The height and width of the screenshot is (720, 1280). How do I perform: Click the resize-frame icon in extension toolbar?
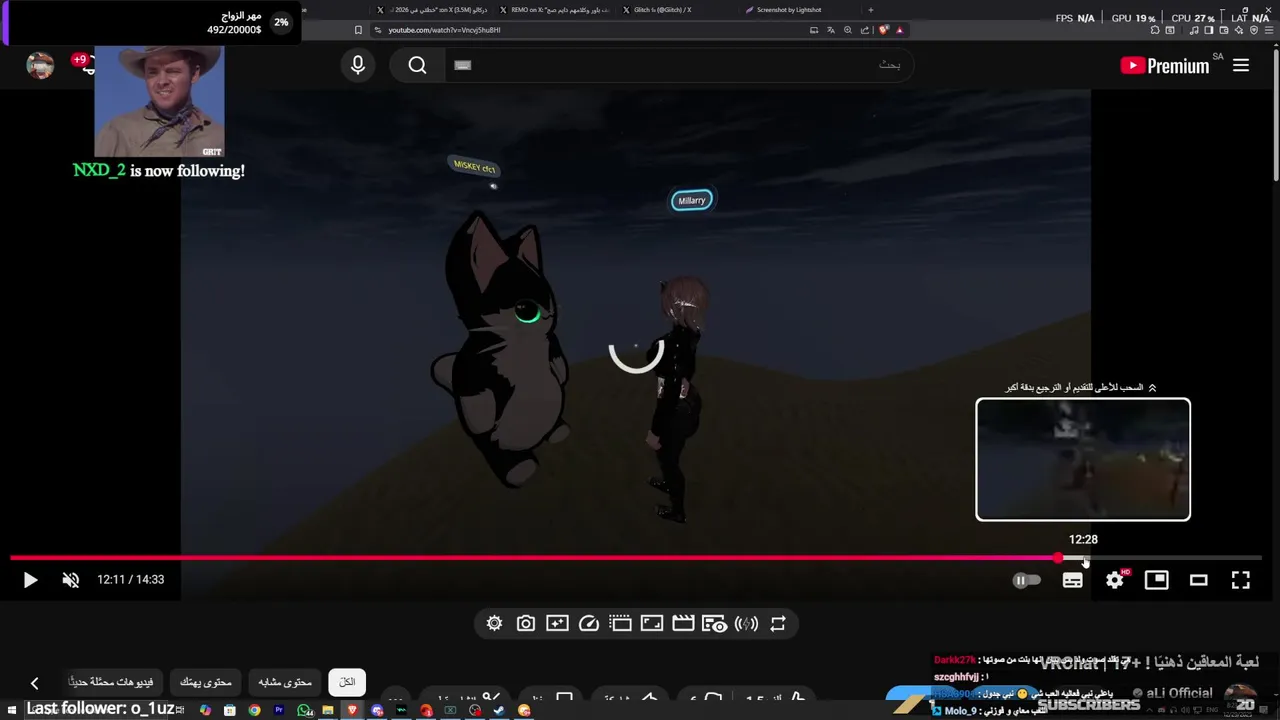click(x=652, y=623)
